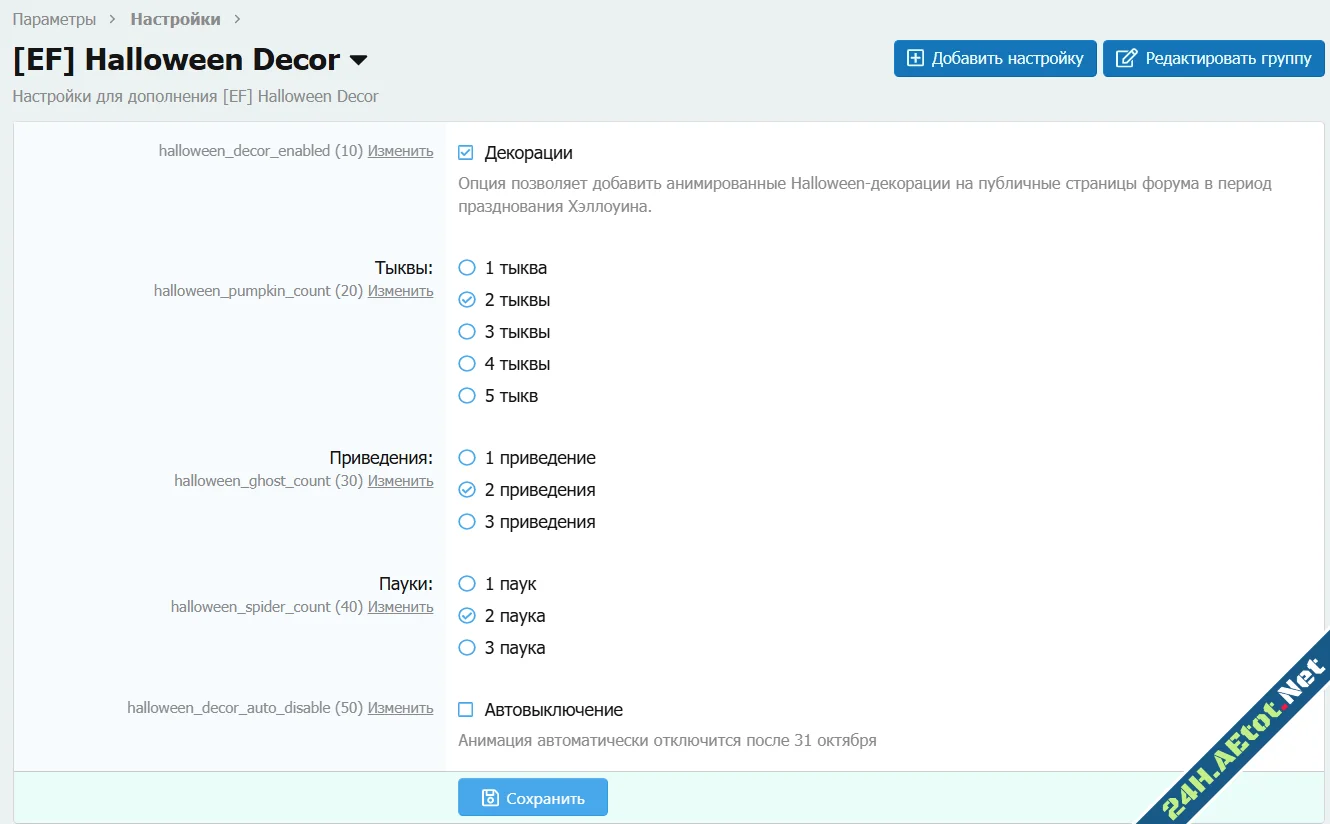Select the 1 тыква radio option

(x=467, y=268)
